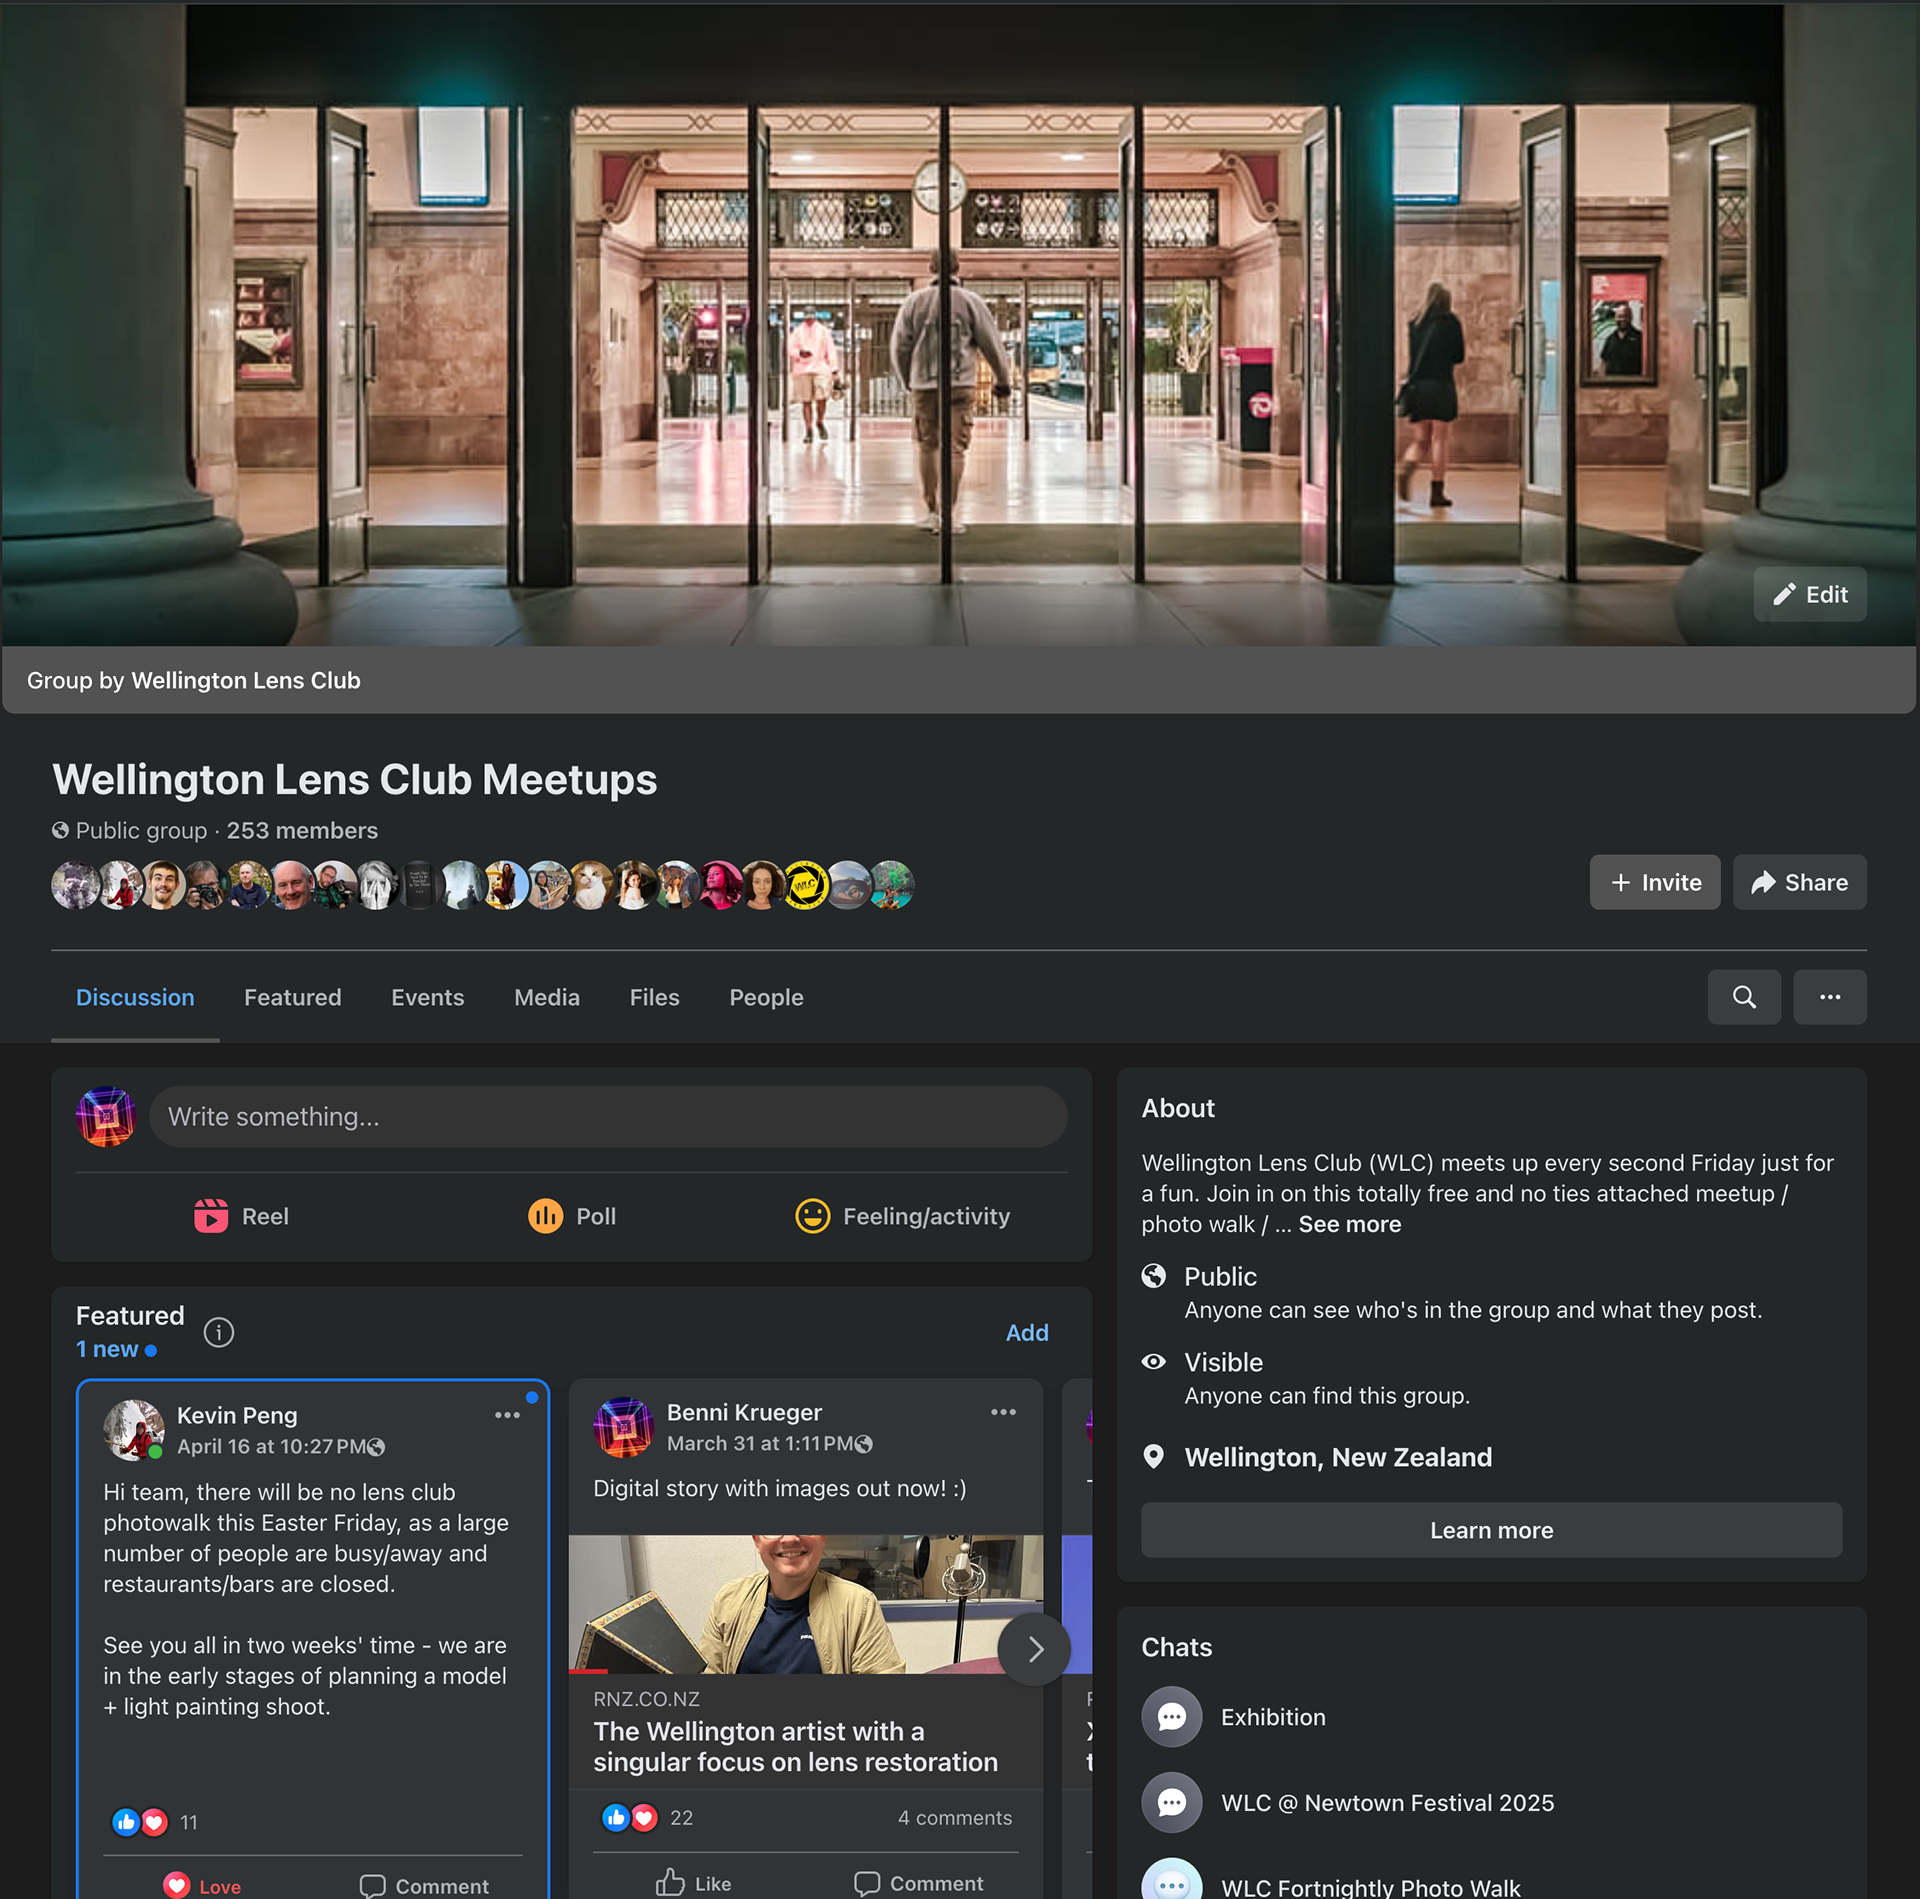The height and width of the screenshot is (1899, 1920).
Task: Create a Poll post
Action: coord(572,1216)
